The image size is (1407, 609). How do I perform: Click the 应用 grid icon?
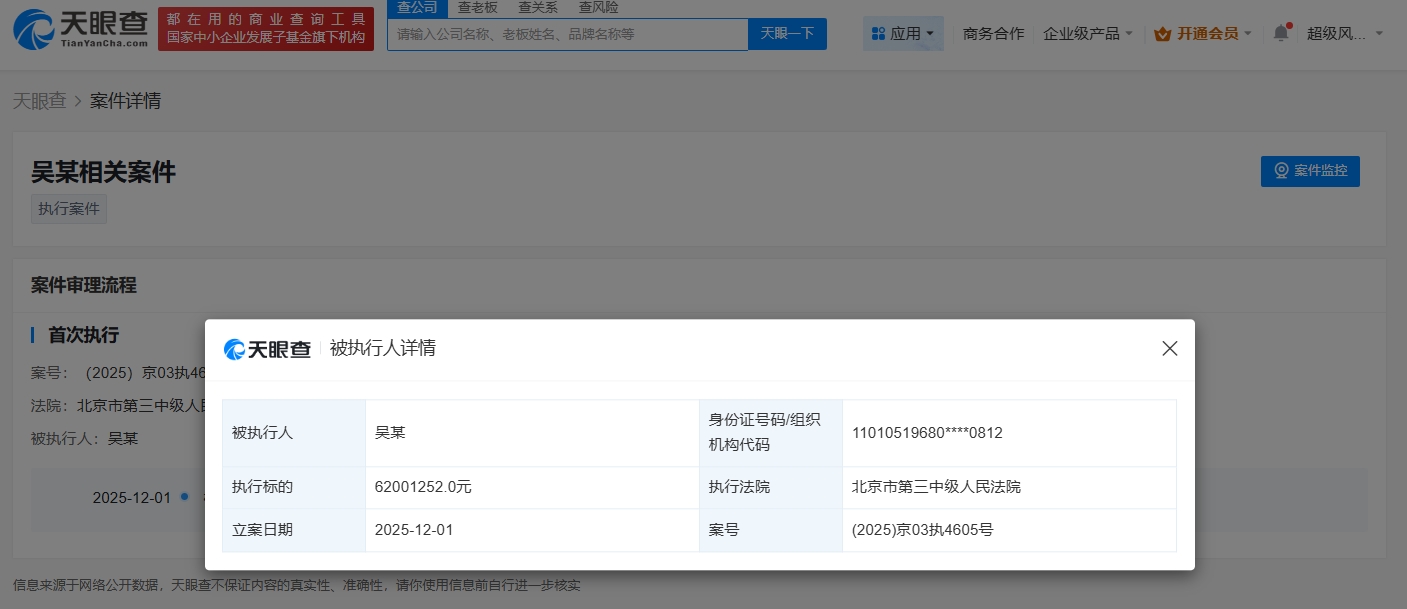[878, 34]
